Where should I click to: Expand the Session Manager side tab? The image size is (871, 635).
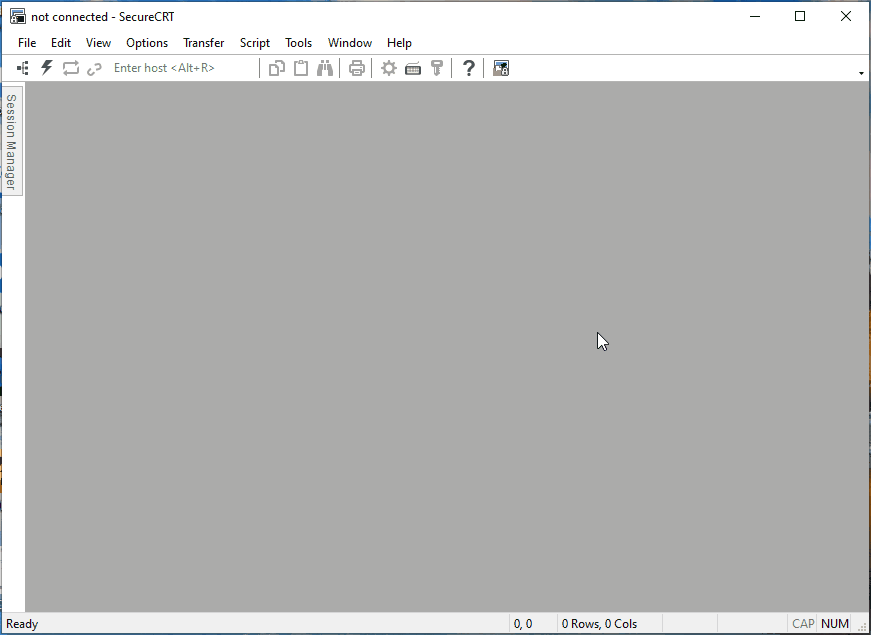coord(12,141)
